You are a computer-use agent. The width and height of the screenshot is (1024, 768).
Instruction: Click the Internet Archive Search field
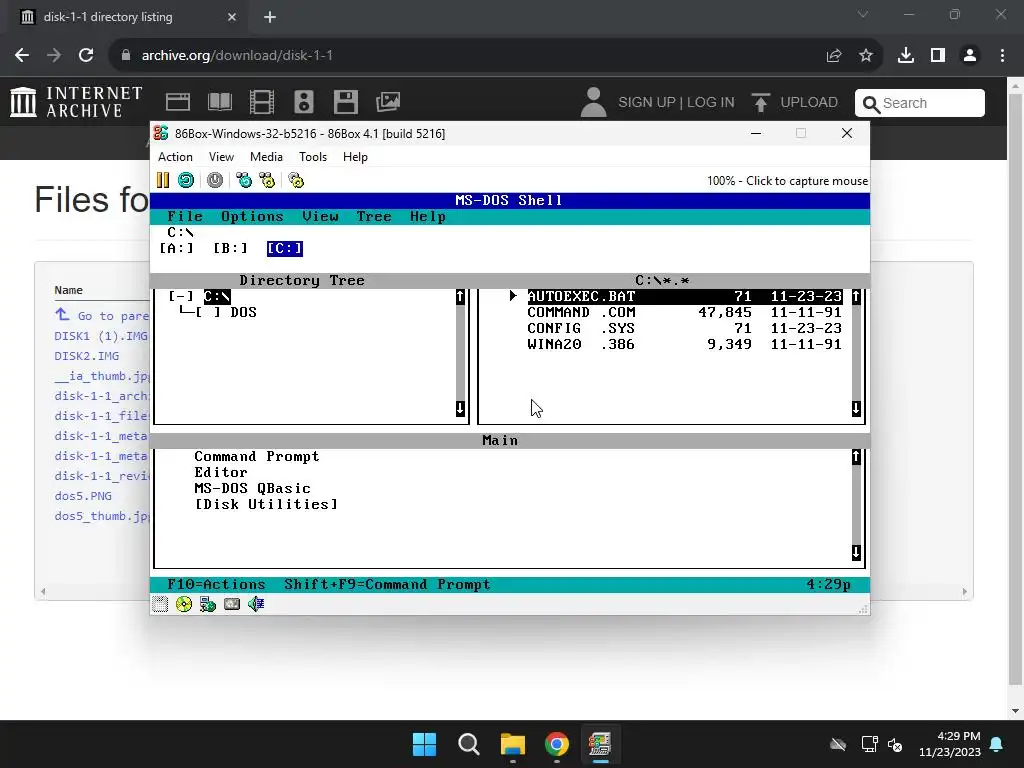(920, 103)
